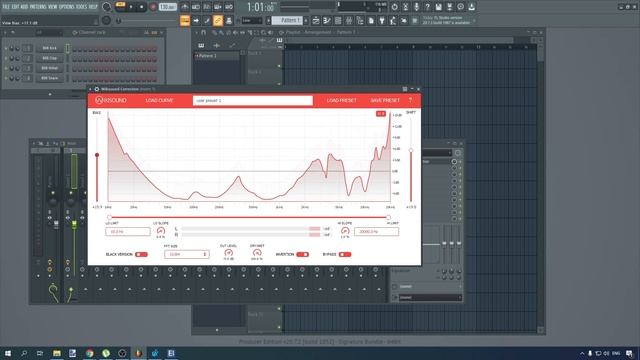Image resolution: width=640 pixels, height=360 pixels.
Task: Click LOAD CURVE in the Wiksound plugin
Action: tap(160, 100)
